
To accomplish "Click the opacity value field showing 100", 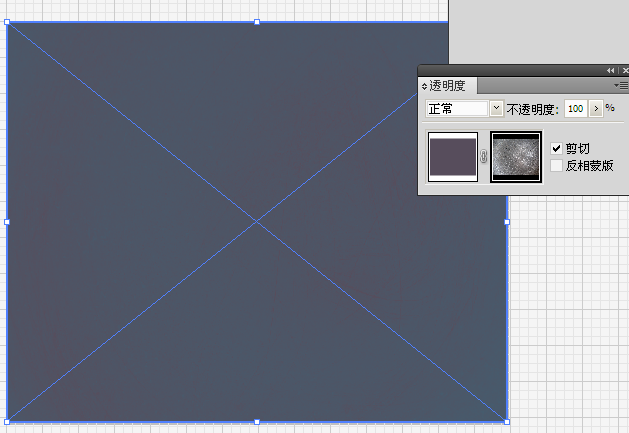I will coord(576,108).
